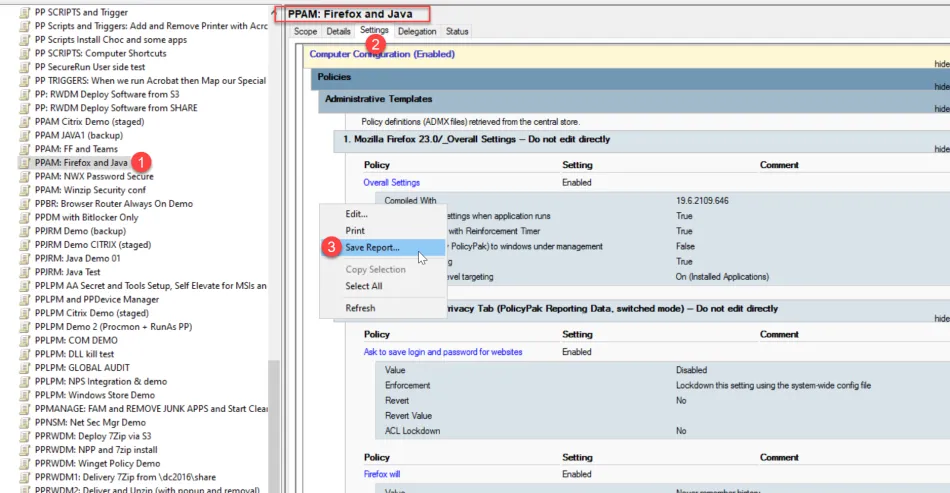The image size is (950, 493).
Task: Select Refresh in the context menu
Action: tap(360, 308)
